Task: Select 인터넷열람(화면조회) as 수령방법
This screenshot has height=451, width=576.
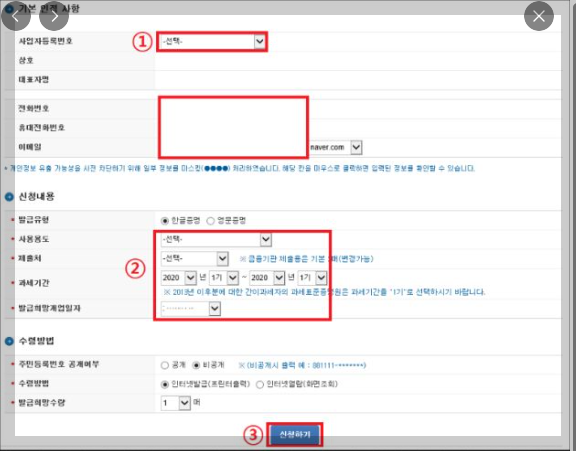Action: tap(260, 385)
